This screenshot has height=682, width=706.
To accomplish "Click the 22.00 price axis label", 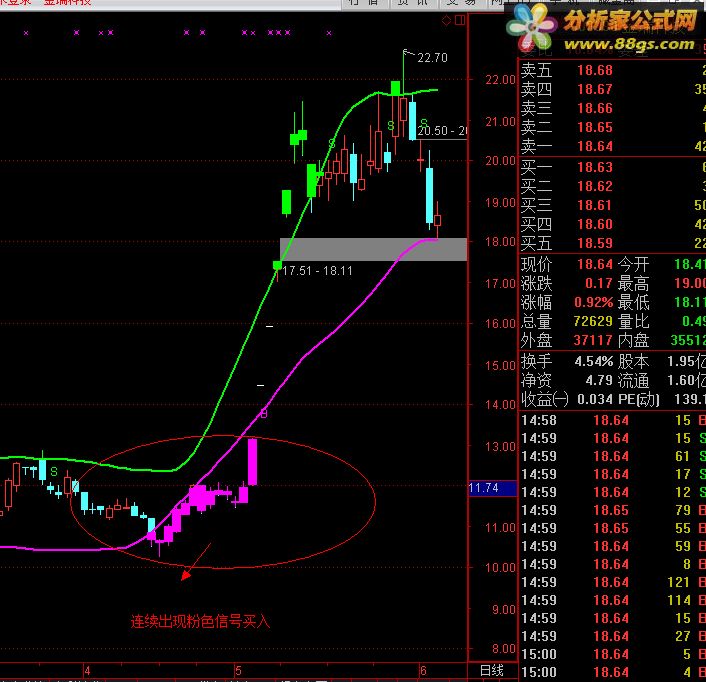I will click(x=500, y=80).
